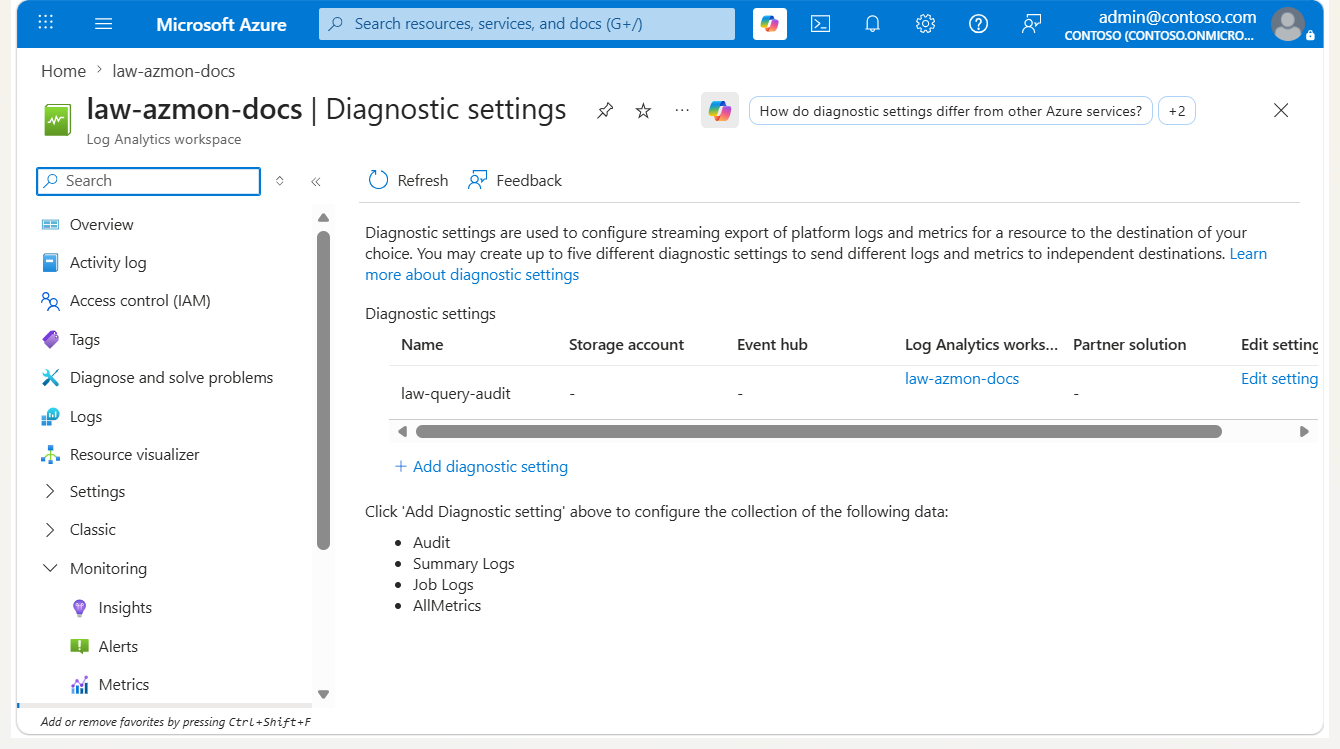Screen dimensions: 1340x749
Task: Select the law-query-audit name cell
Action: 456,394
